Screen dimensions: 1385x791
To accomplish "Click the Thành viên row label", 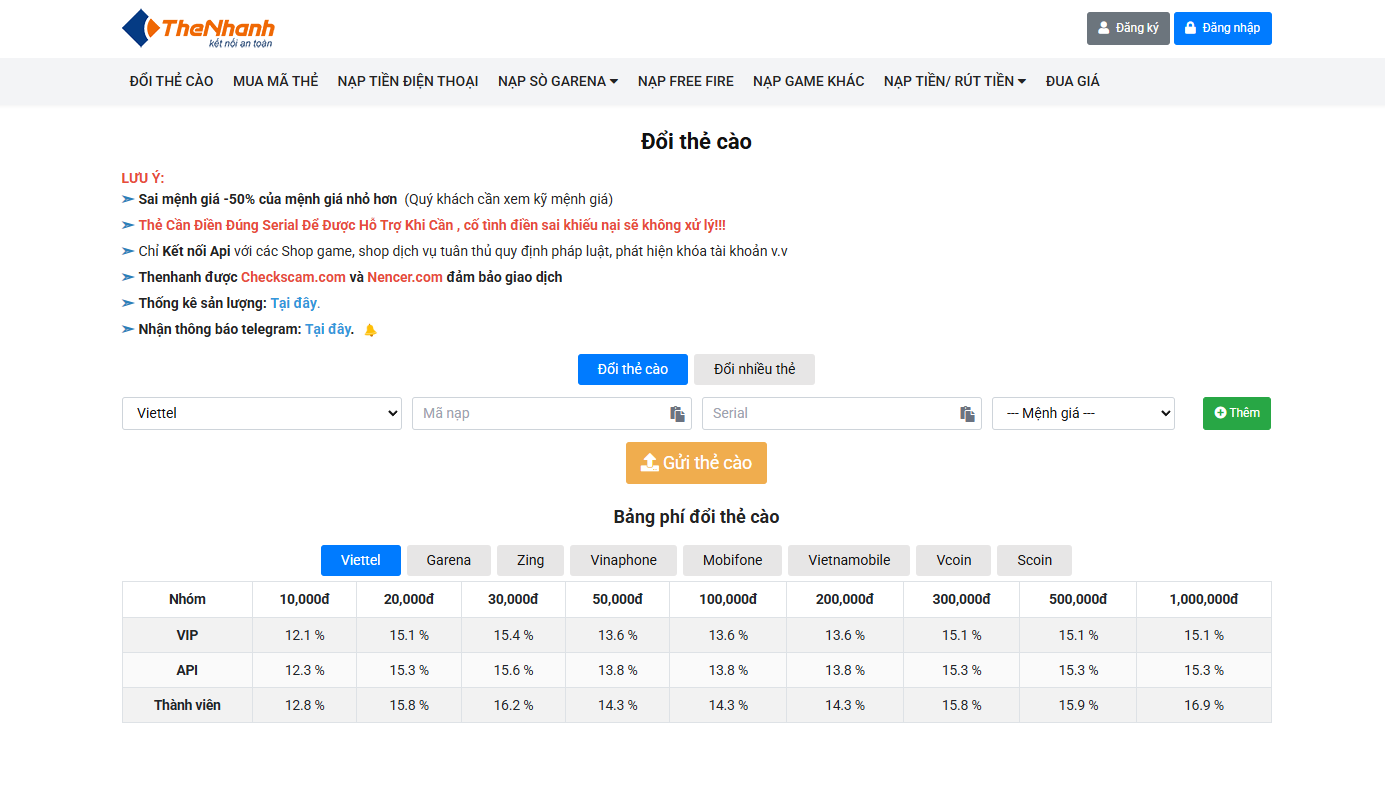I will click(x=187, y=705).
